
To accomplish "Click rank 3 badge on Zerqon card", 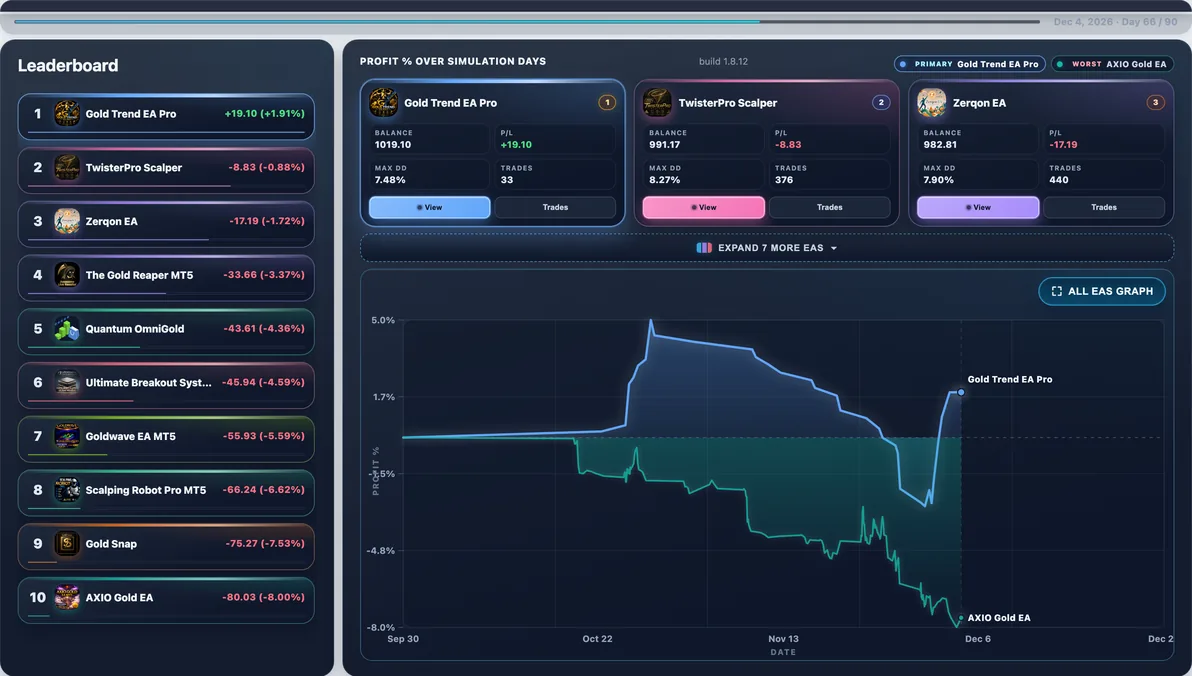I will point(1156,102).
